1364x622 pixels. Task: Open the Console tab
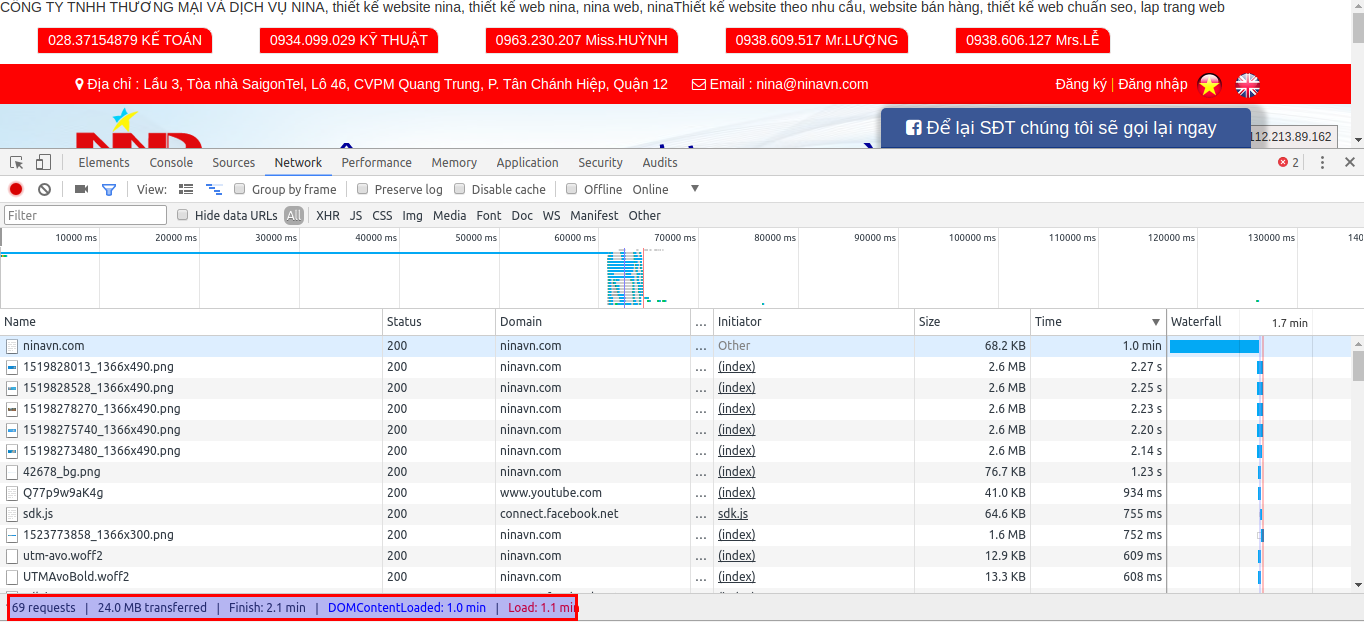coord(171,162)
